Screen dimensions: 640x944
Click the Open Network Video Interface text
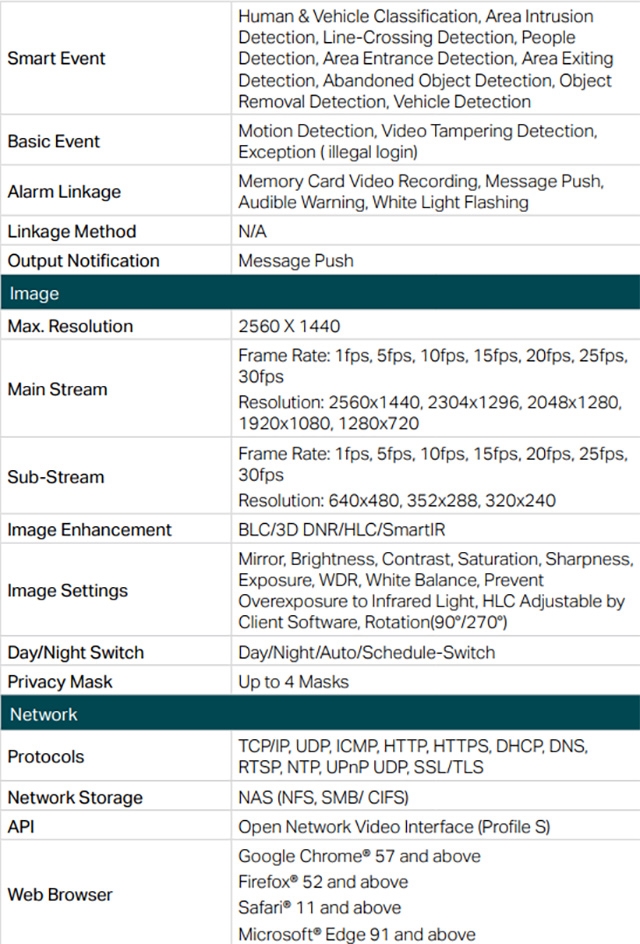(x=394, y=827)
